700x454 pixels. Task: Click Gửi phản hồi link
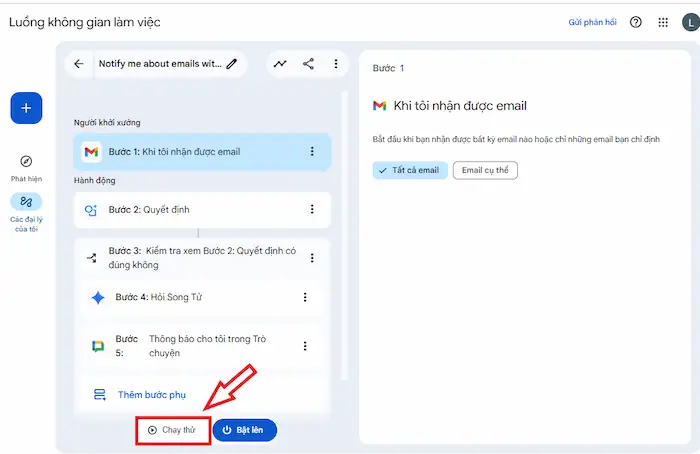(592, 22)
